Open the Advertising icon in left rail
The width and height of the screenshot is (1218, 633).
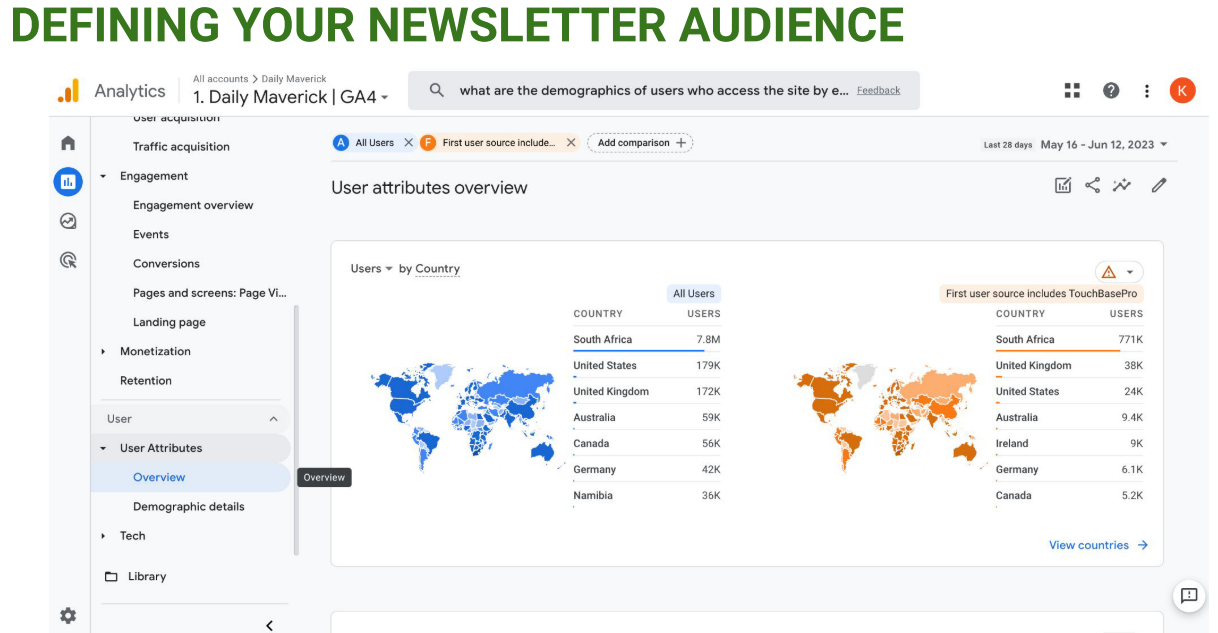(x=68, y=260)
